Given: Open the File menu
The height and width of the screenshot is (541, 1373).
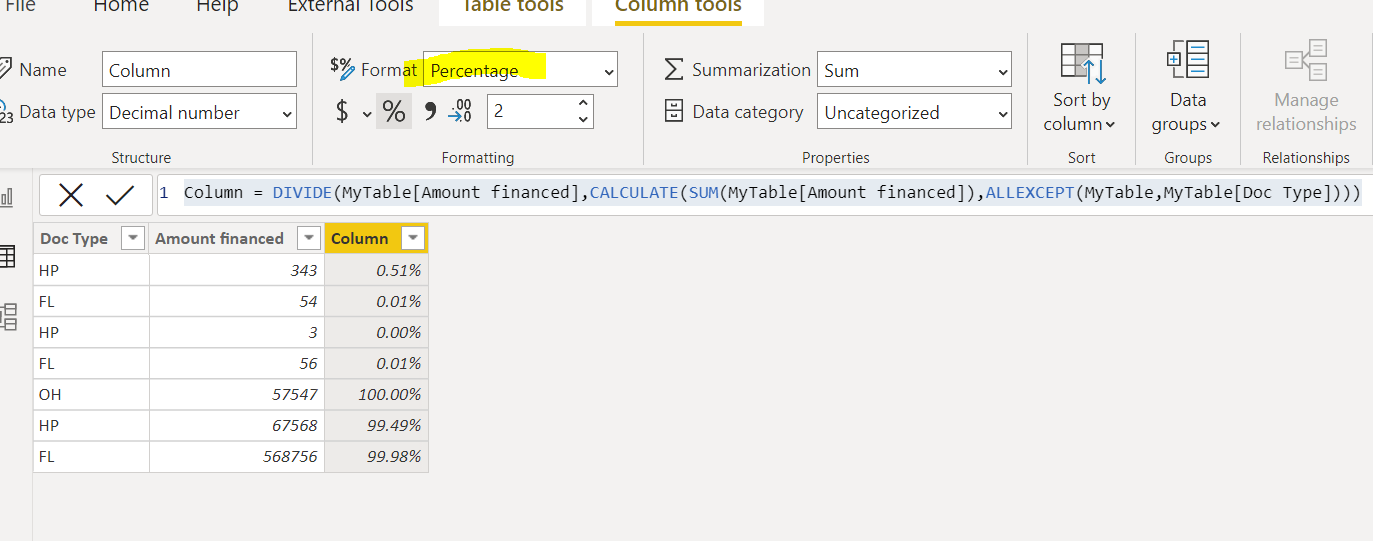Looking at the screenshot, I should click(19, 6).
